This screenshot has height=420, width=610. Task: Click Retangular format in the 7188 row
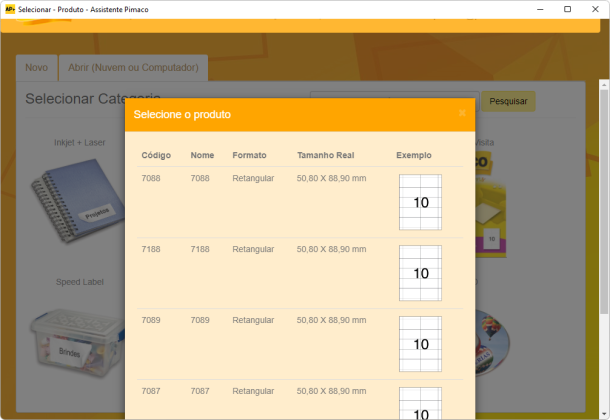tap(253, 249)
